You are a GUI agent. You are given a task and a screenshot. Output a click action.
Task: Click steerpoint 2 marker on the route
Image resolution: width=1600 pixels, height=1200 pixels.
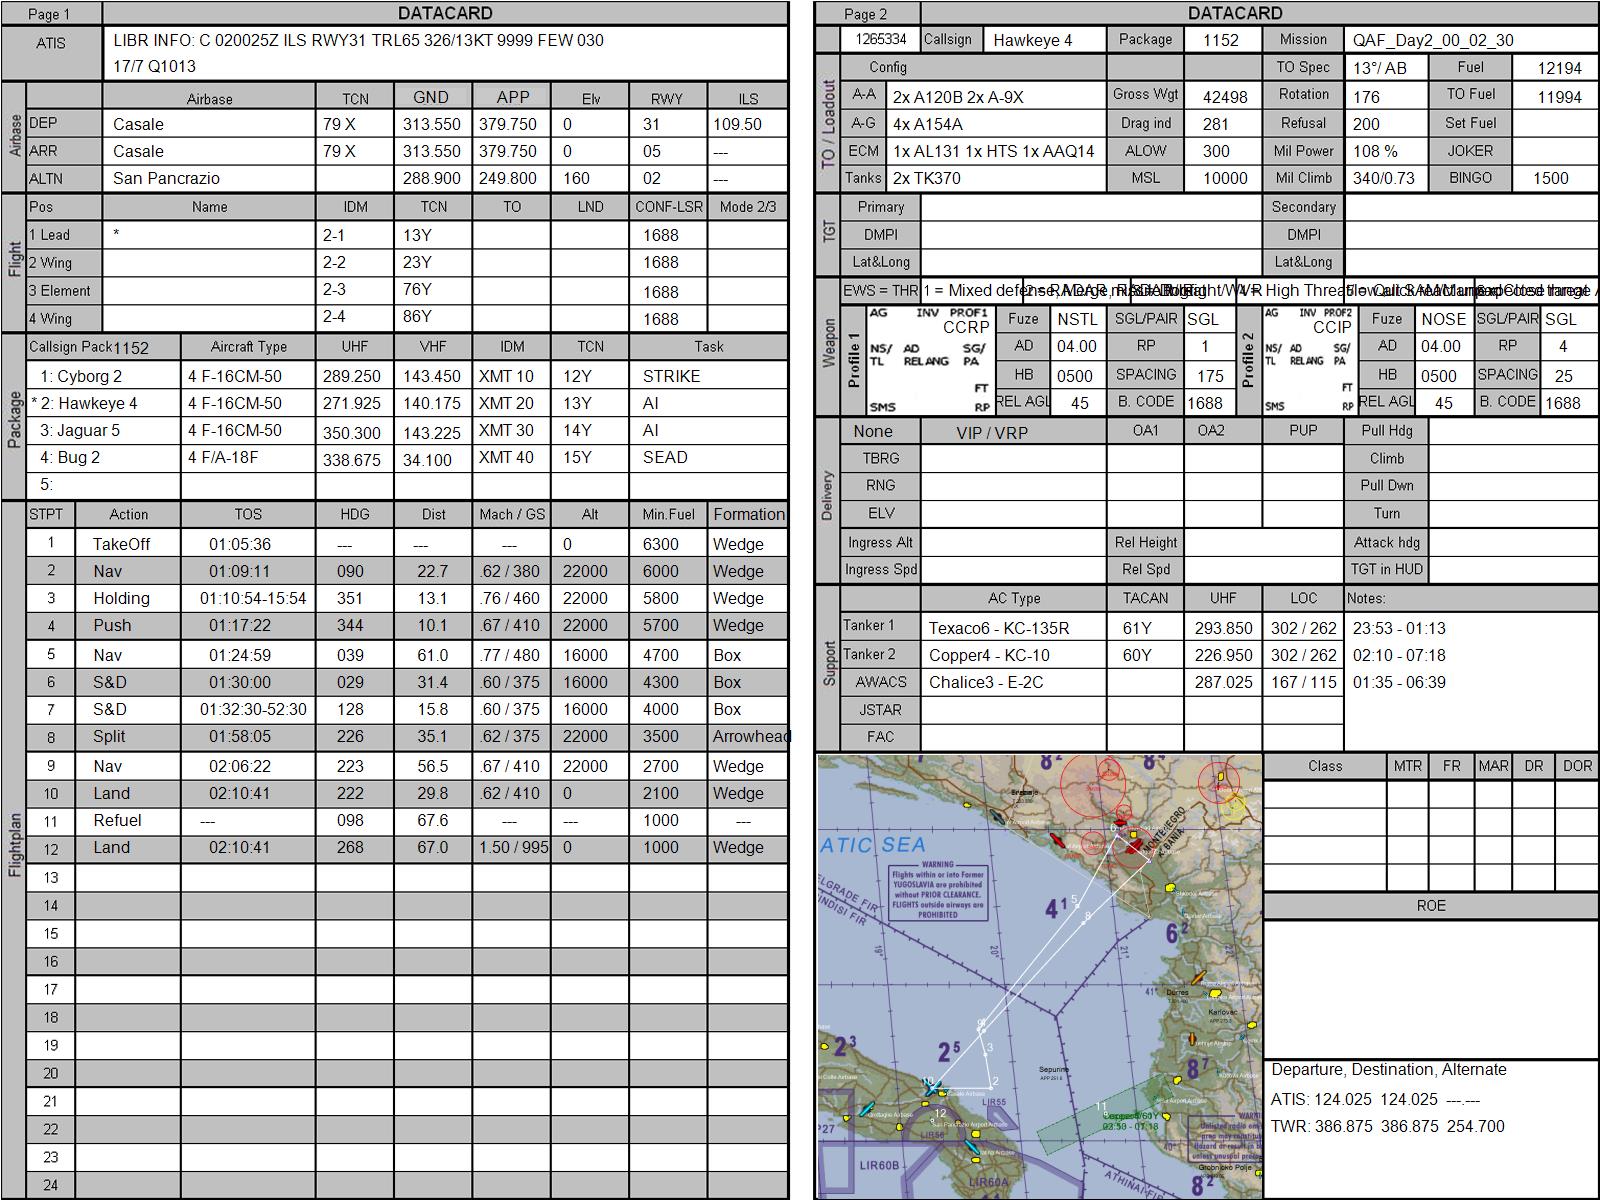click(991, 1088)
